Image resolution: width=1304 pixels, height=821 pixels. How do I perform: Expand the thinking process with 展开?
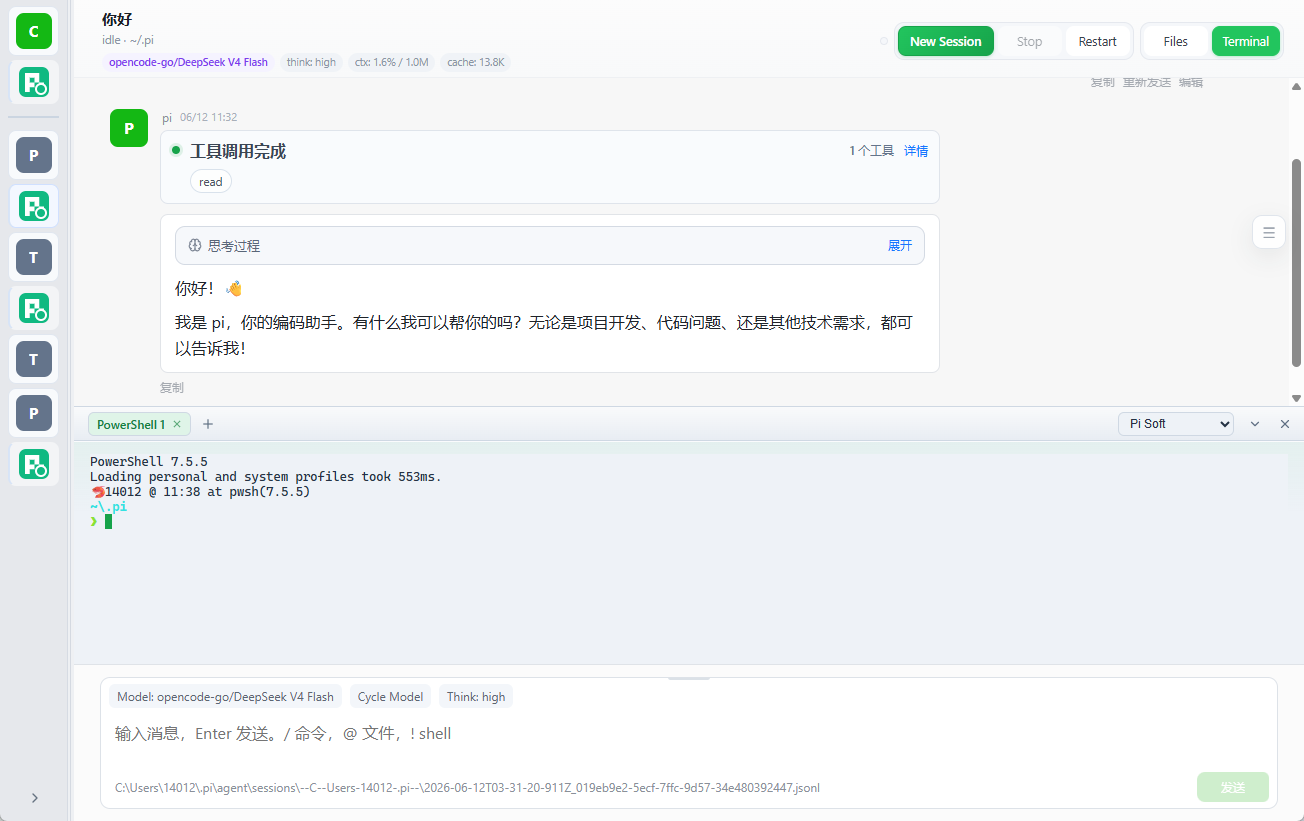click(x=900, y=245)
